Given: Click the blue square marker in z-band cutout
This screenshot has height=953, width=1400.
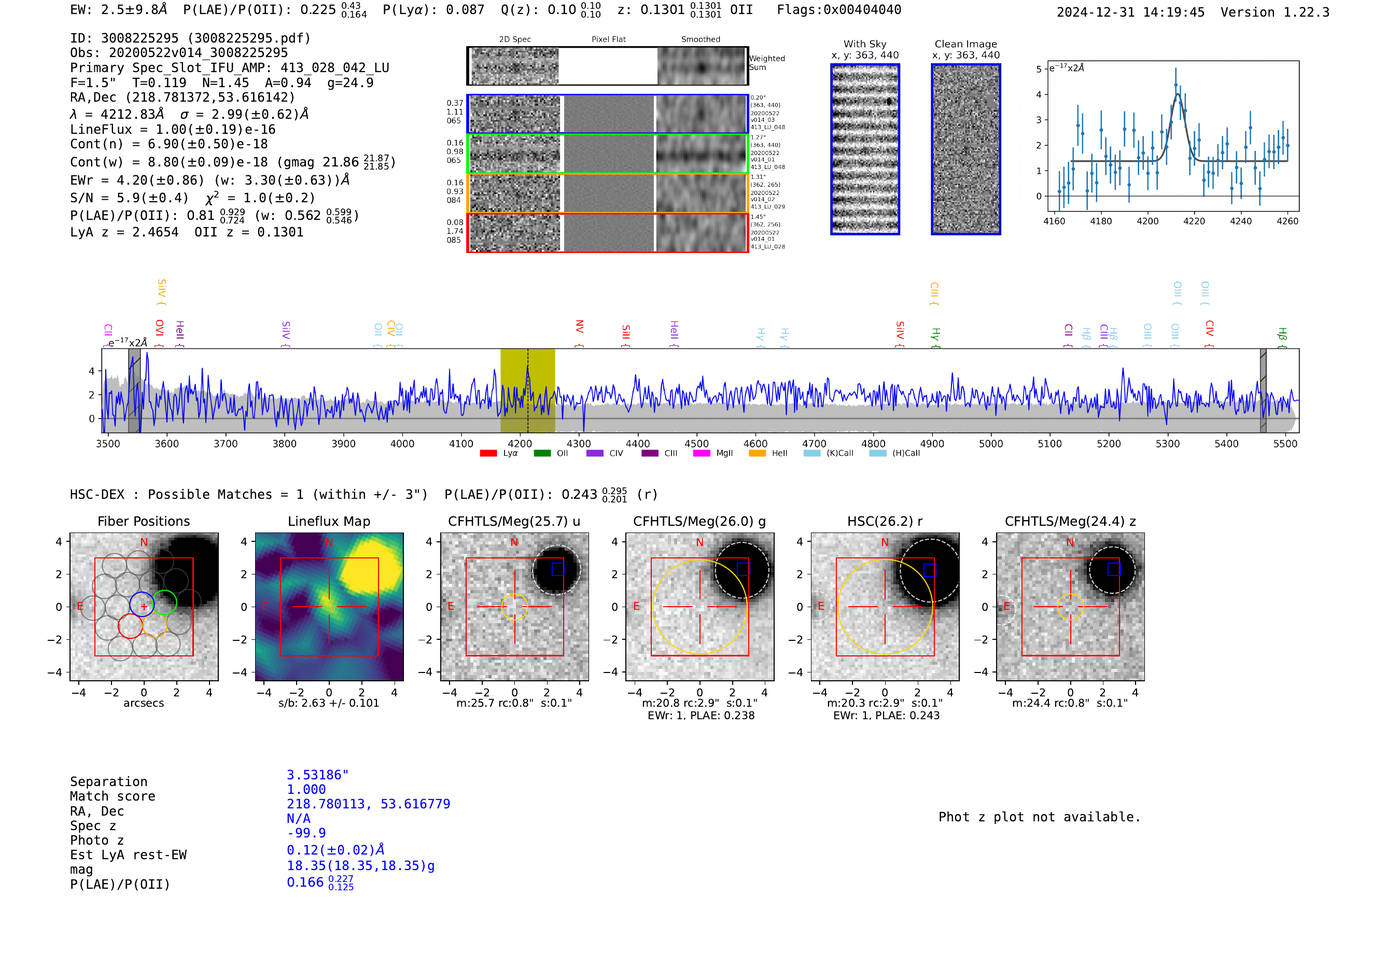Looking at the screenshot, I should point(1114,568).
